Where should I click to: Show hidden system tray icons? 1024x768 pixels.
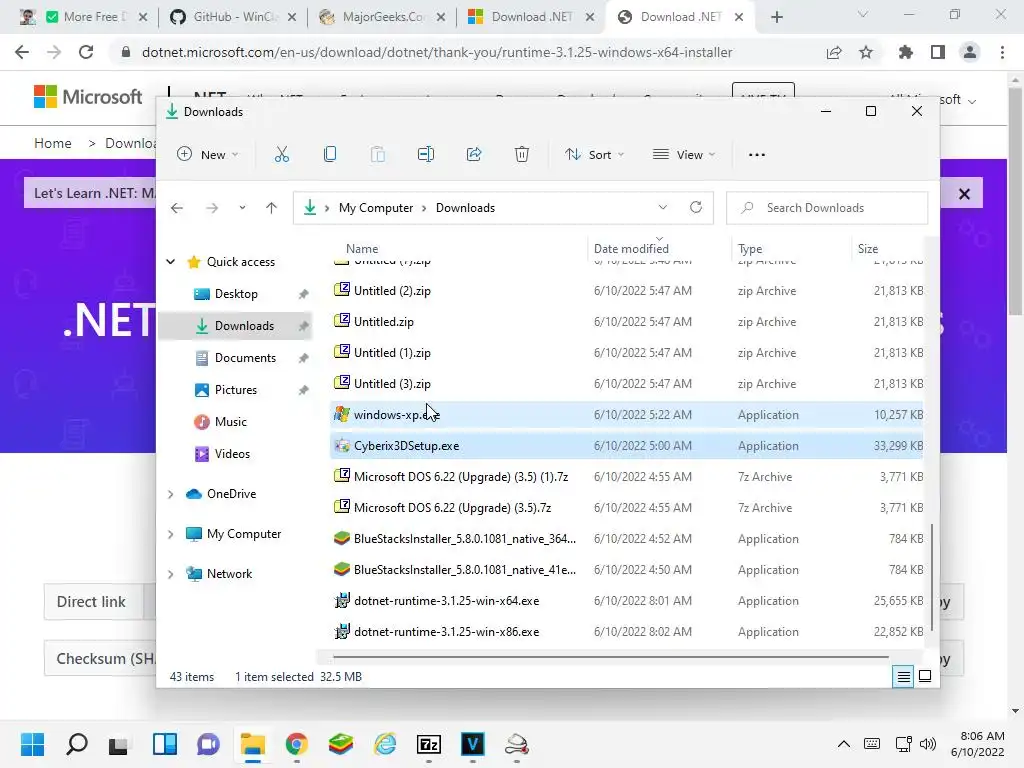tap(844, 744)
